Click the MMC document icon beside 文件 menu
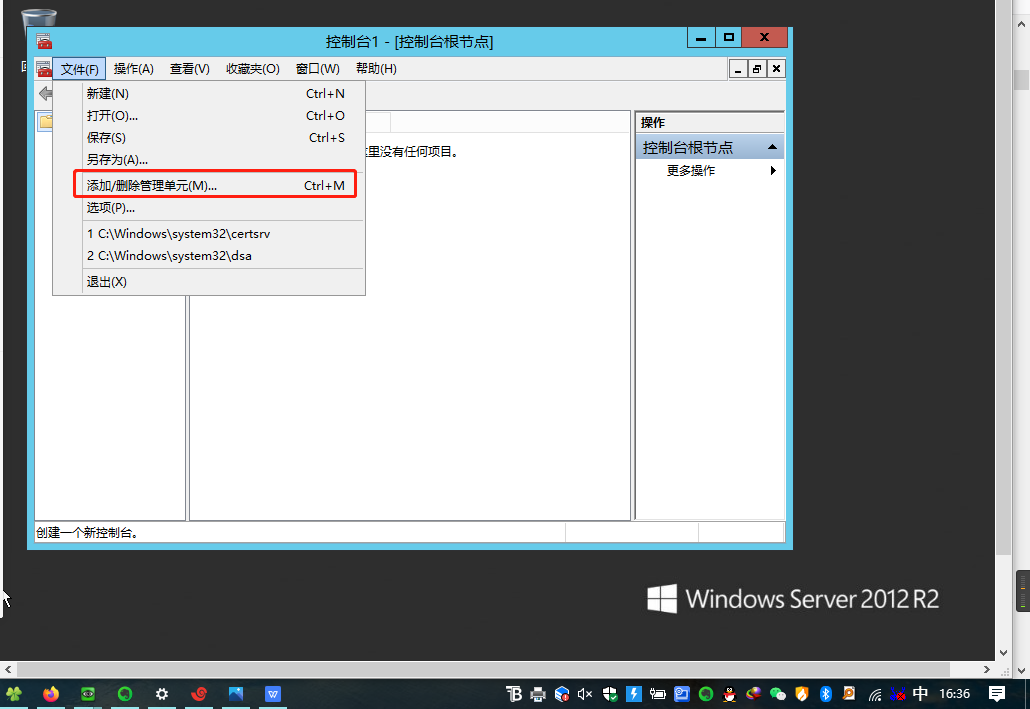This screenshot has height=709, width=1030. [43, 68]
